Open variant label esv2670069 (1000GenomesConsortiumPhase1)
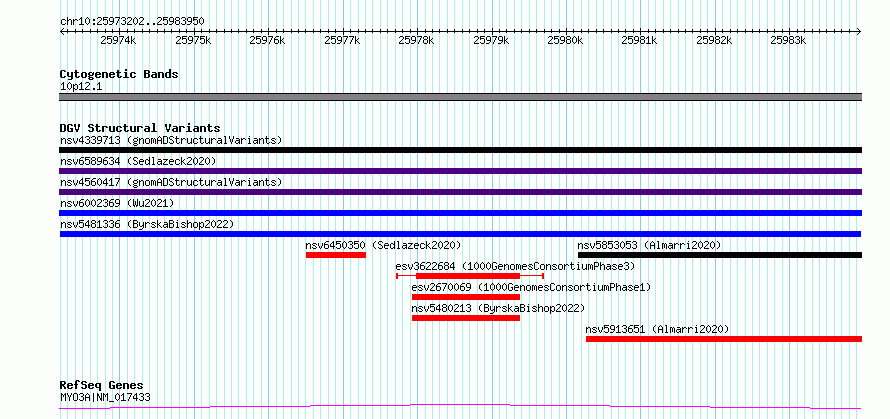 pos(531,287)
